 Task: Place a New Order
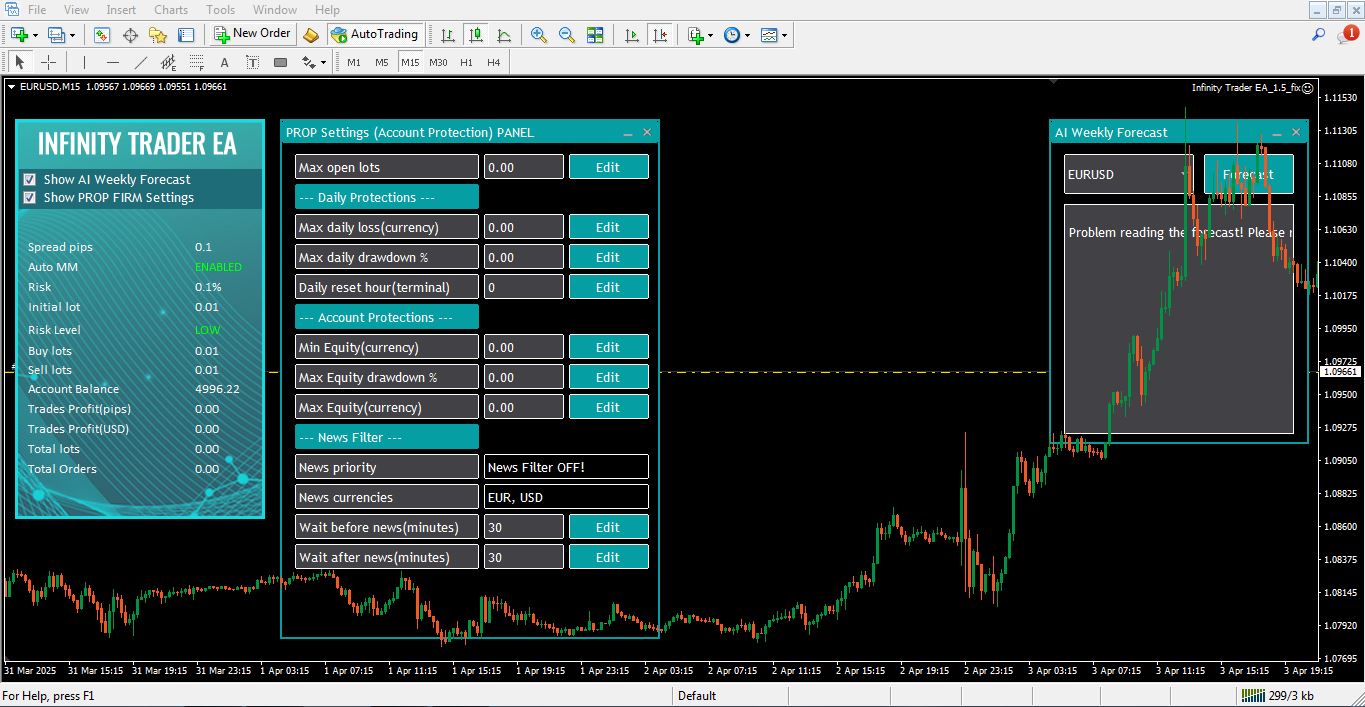click(x=252, y=33)
